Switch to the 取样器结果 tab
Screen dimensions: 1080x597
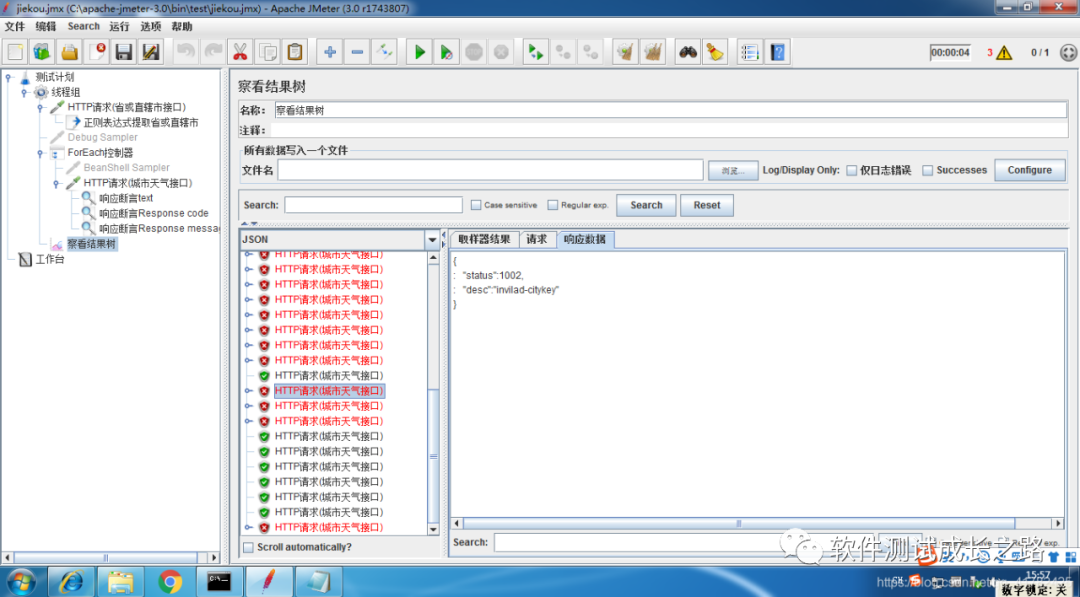click(484, 239)
